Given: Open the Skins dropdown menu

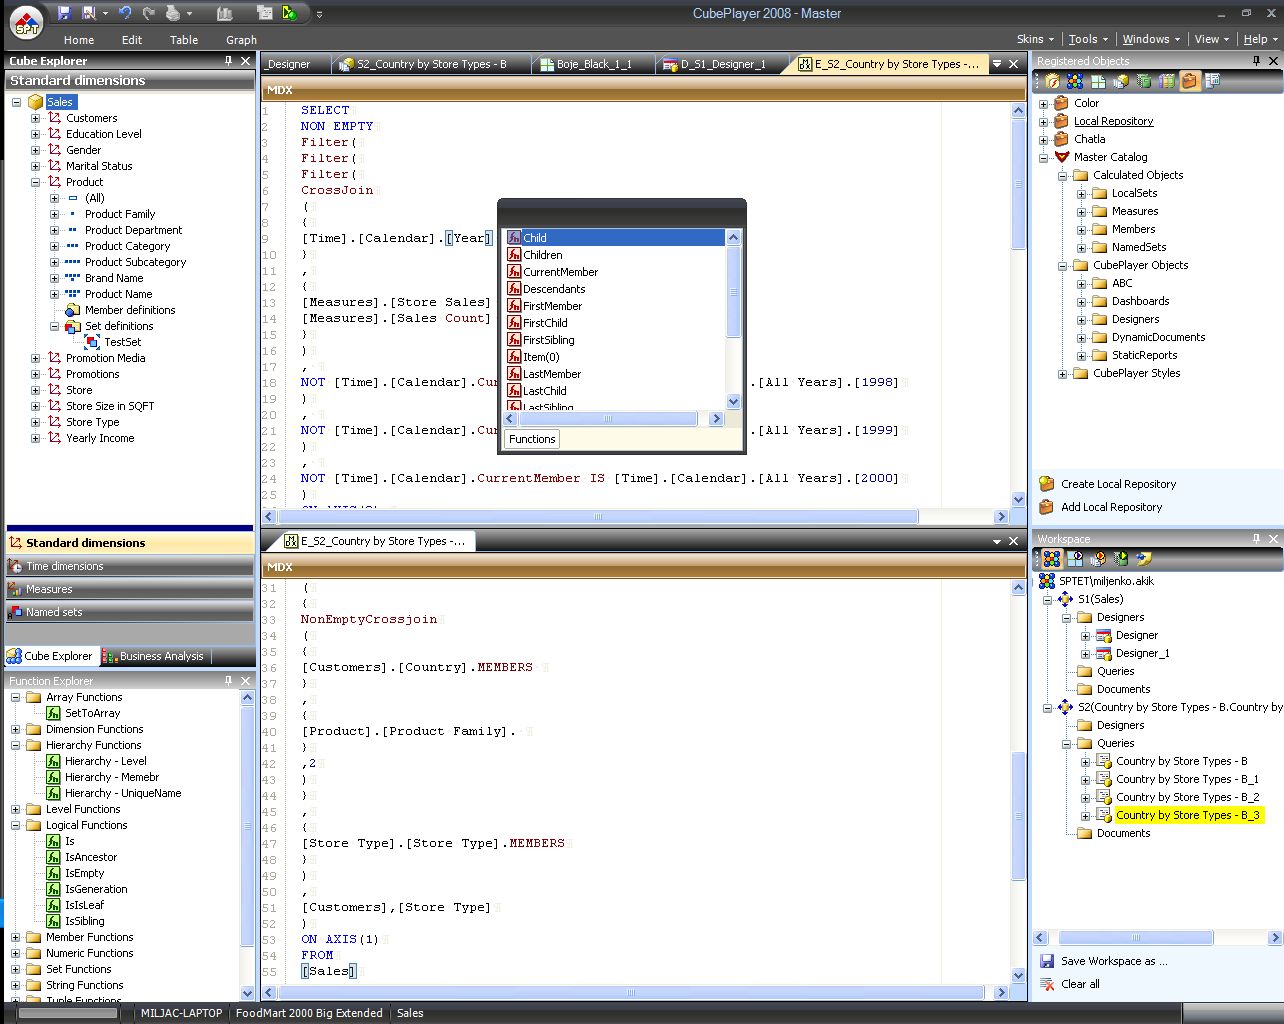Looking at the screenshot, I should [x=1035, y=39].
